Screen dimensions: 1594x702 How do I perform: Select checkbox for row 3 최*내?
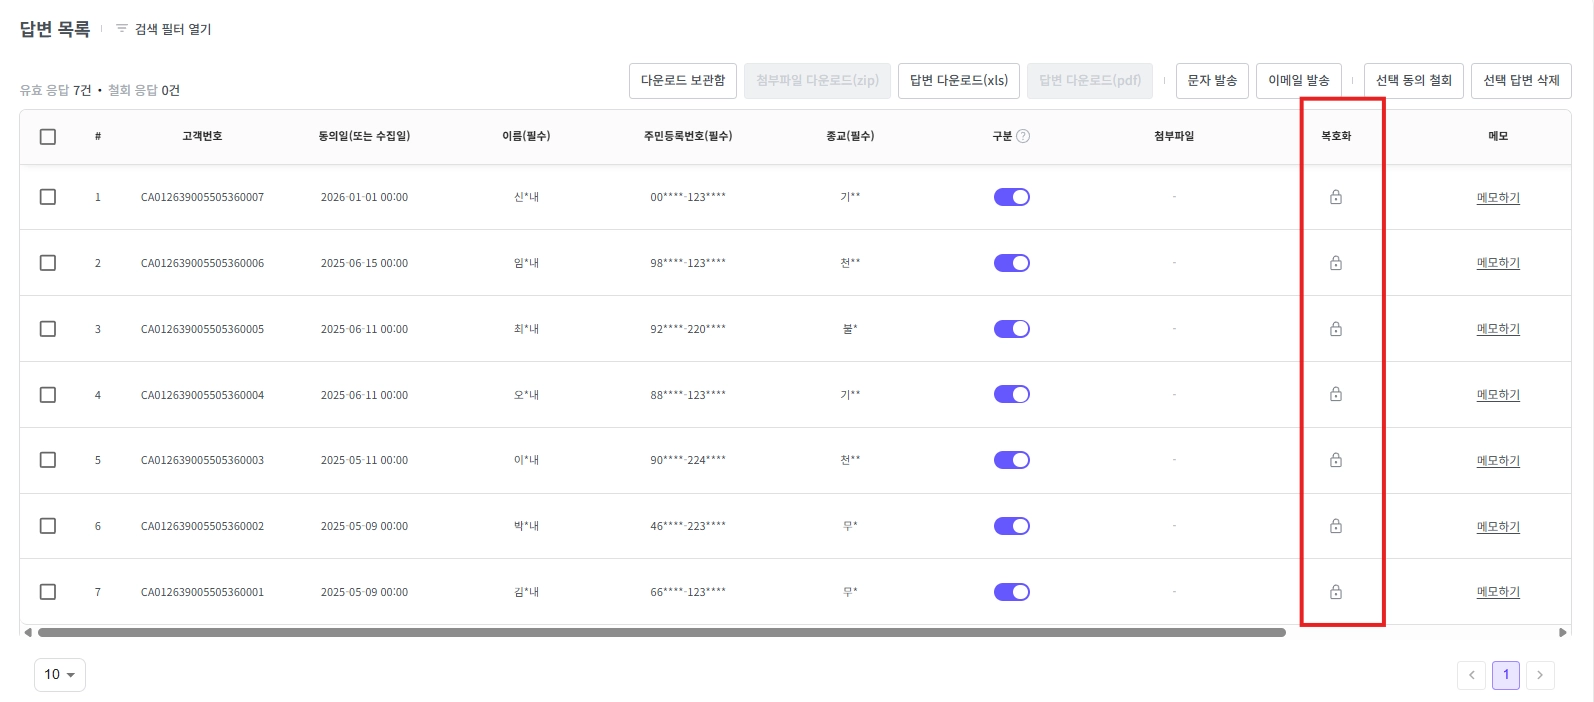tap(48, 329)
